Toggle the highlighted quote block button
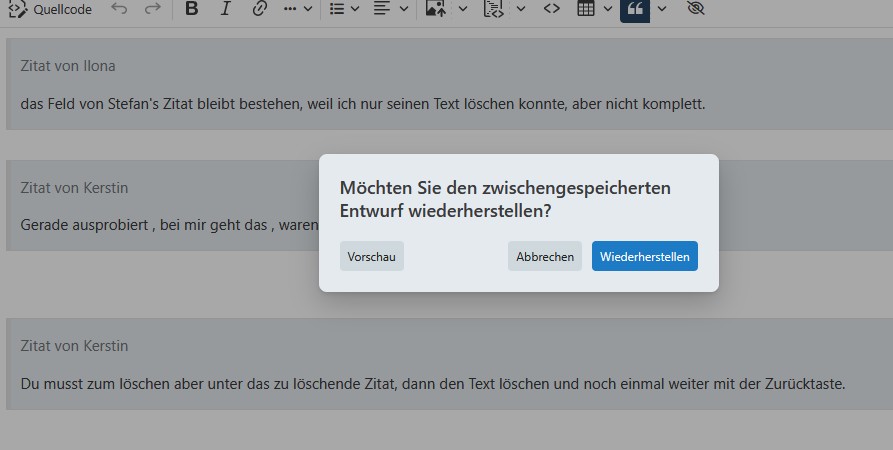 click(x=635, y=9)
